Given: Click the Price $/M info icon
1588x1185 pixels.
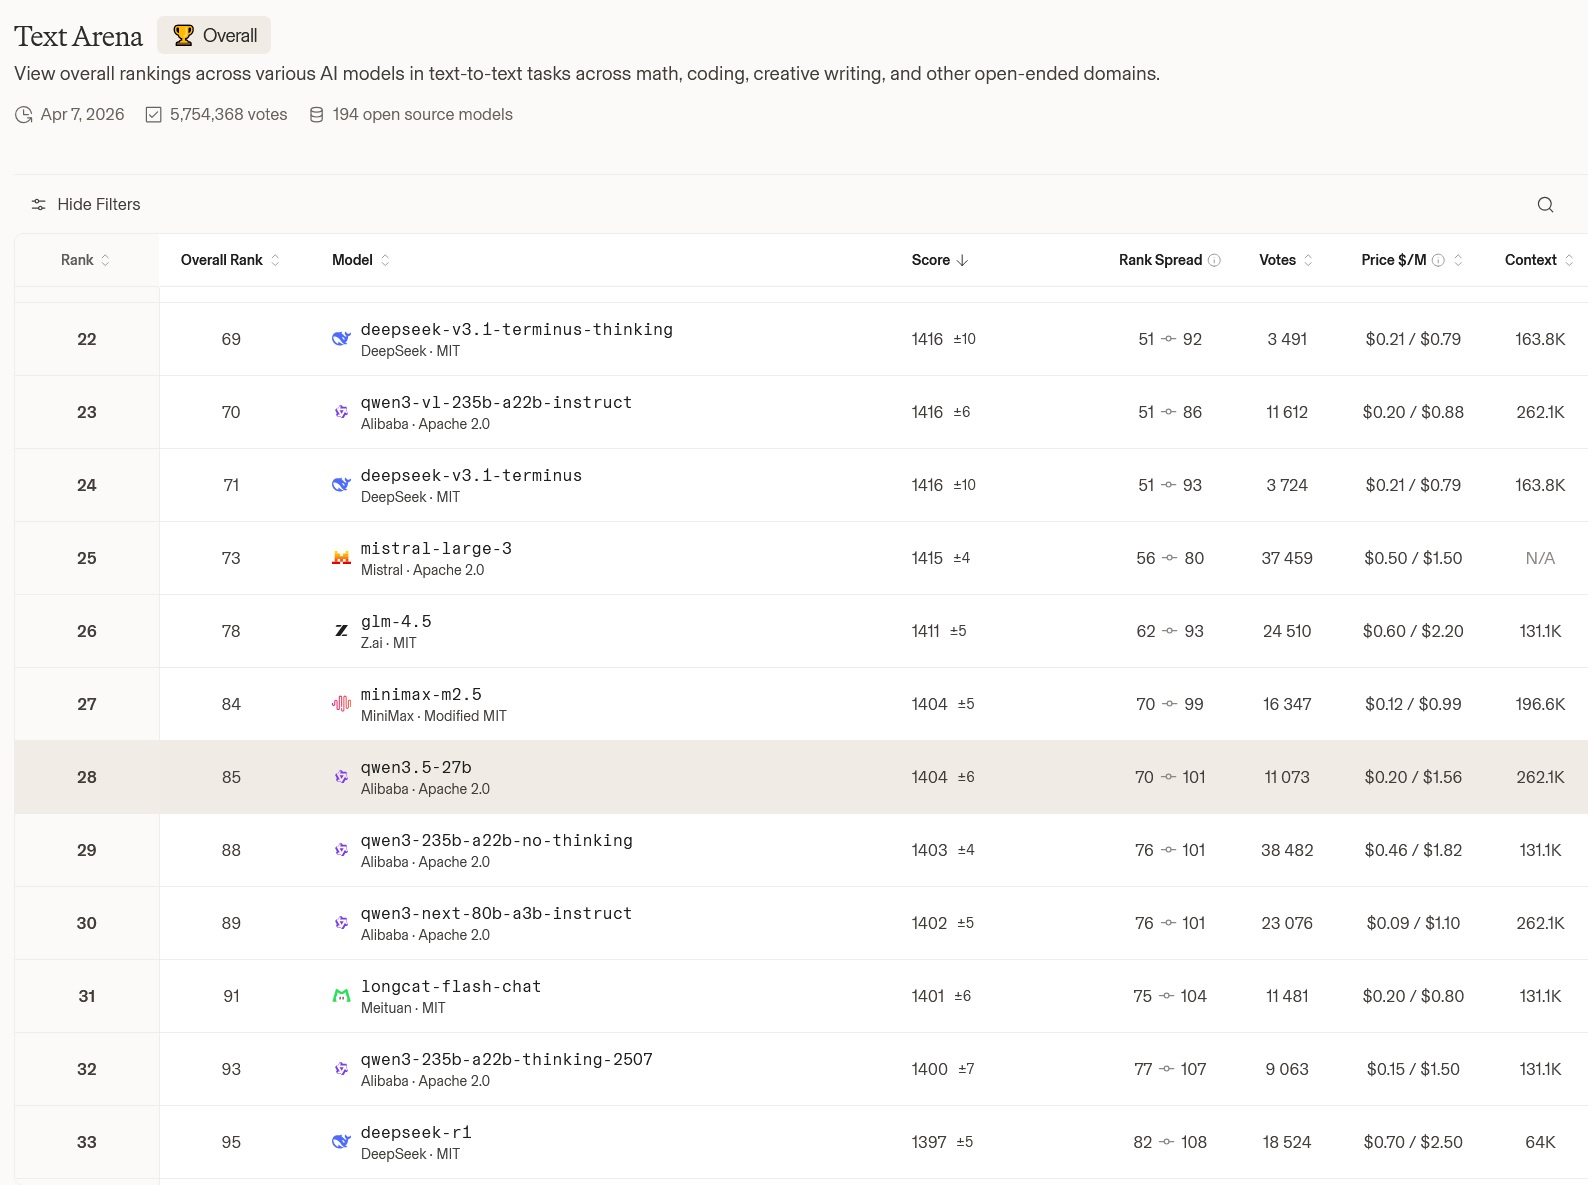Looking at the screenshot, I should click(x=1438, y=260).
